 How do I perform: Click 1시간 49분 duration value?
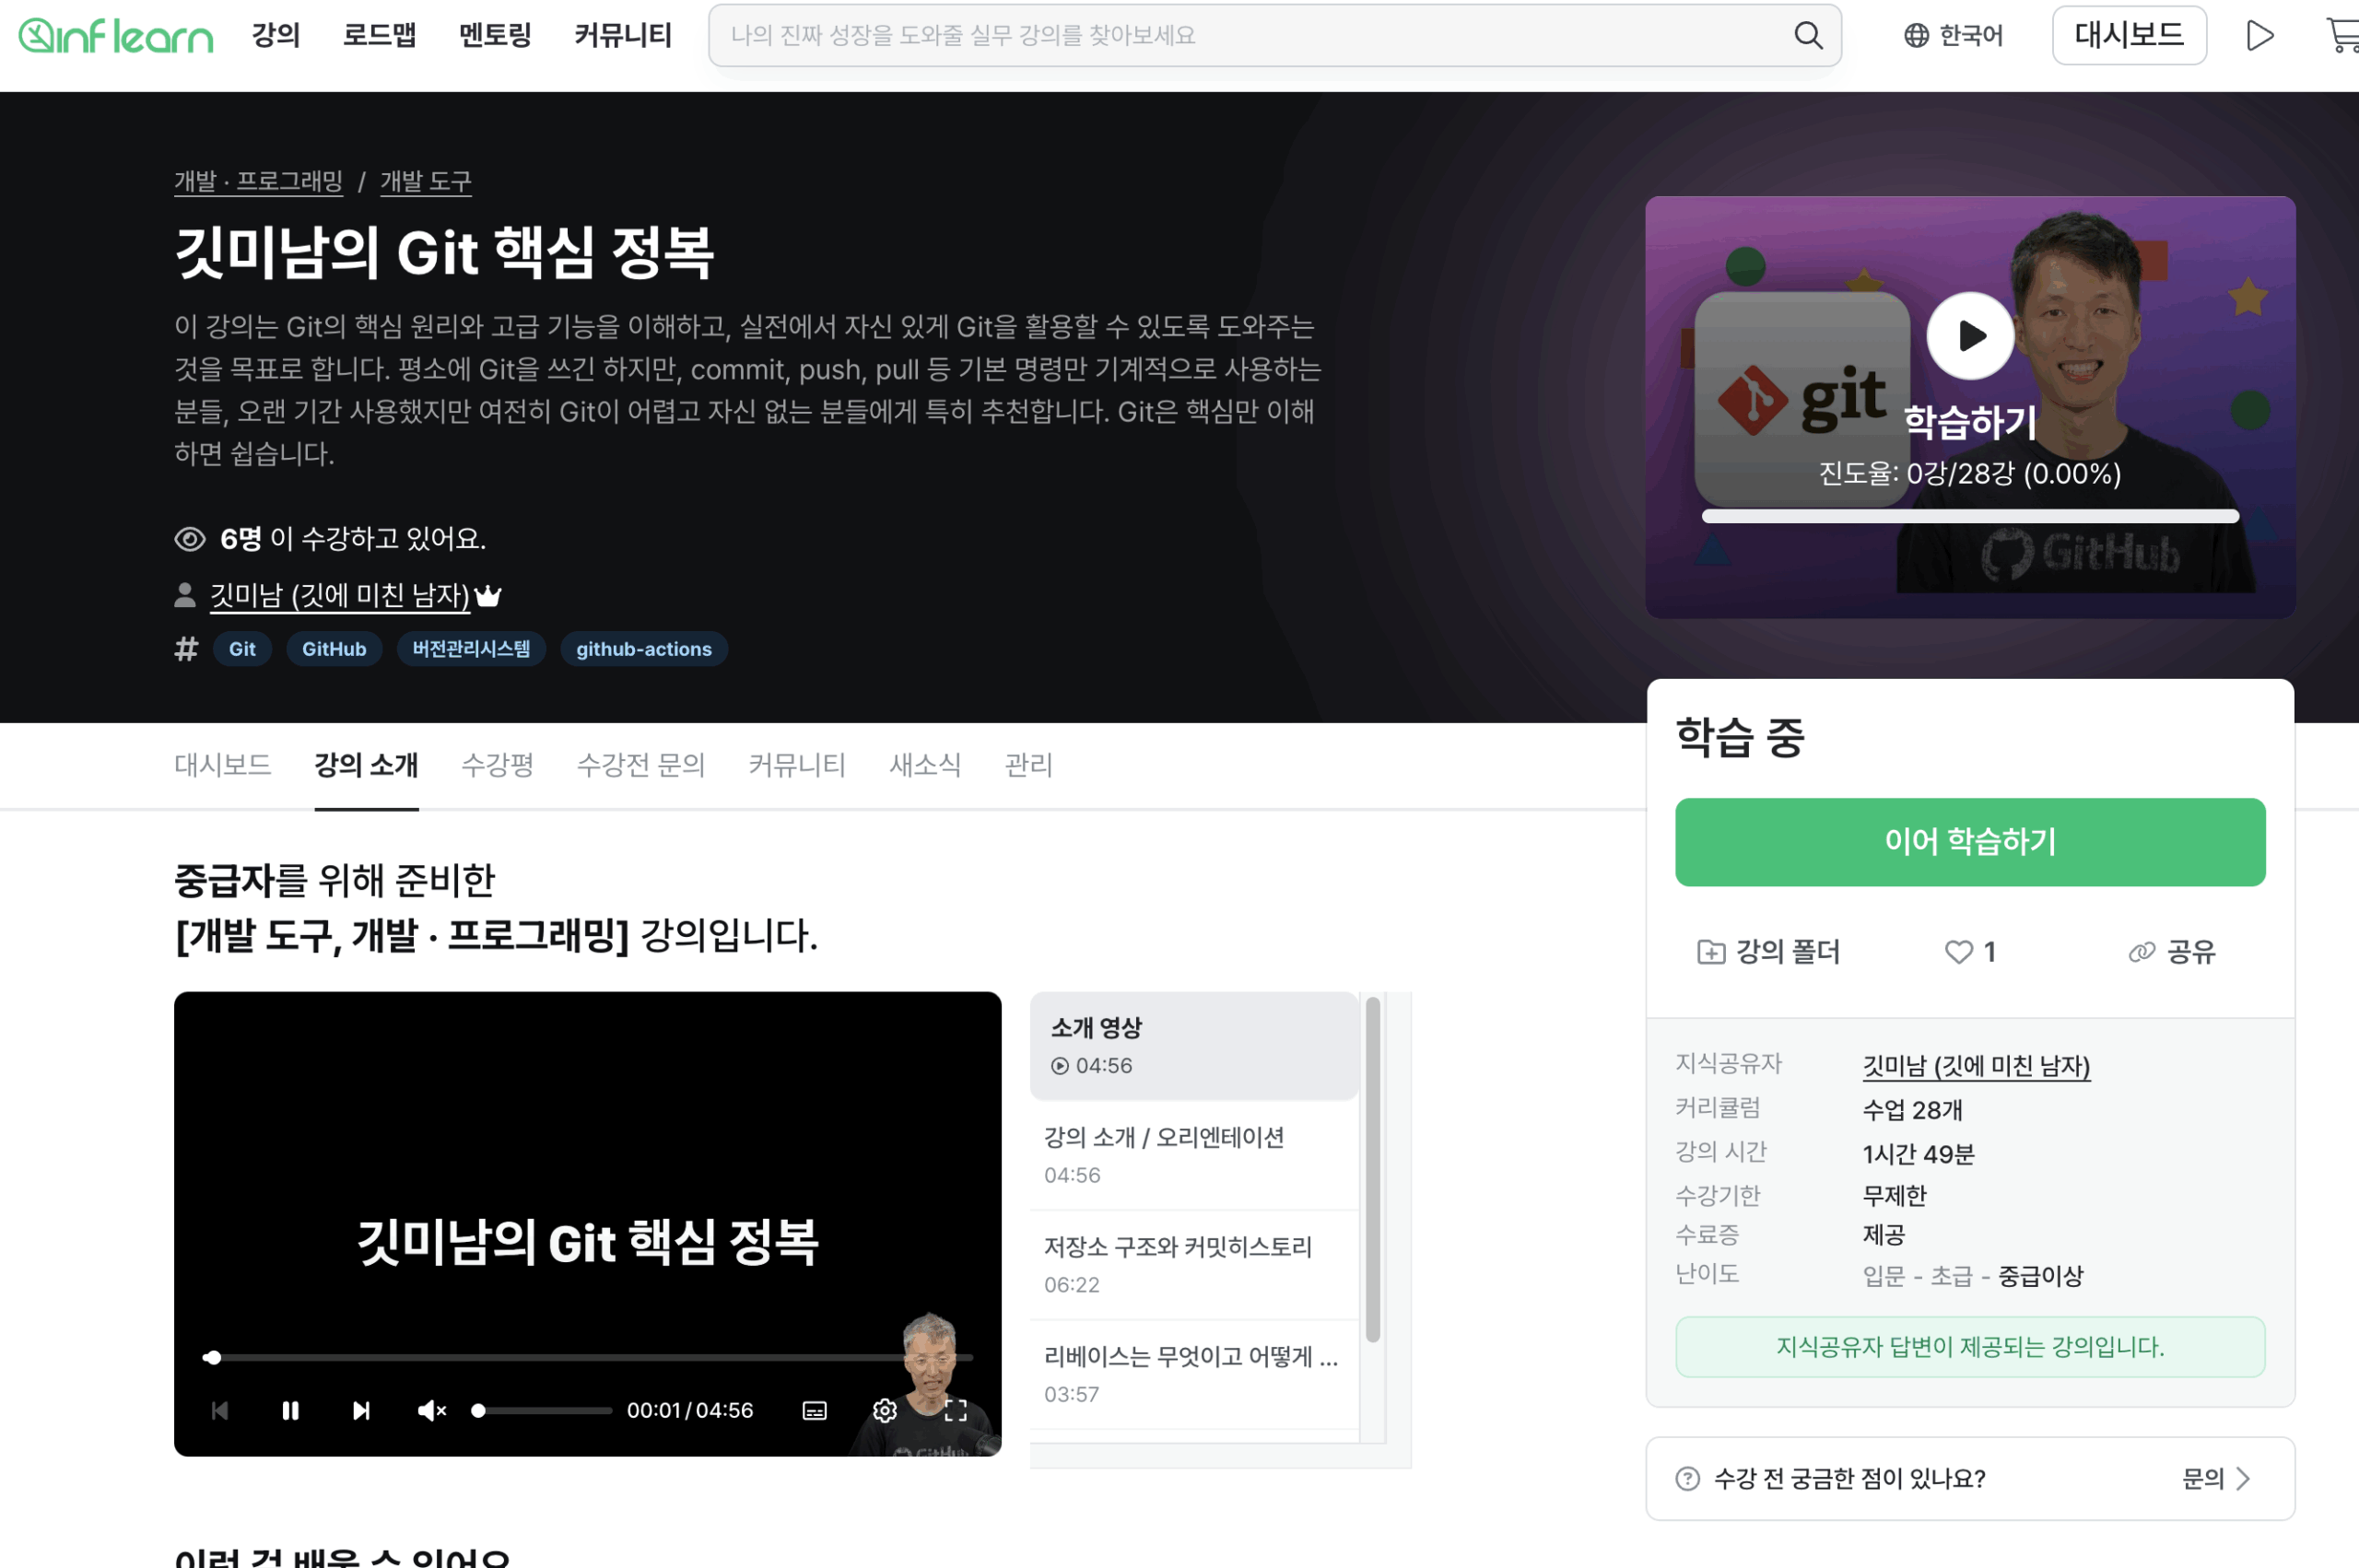(x=1918, y=1154)
